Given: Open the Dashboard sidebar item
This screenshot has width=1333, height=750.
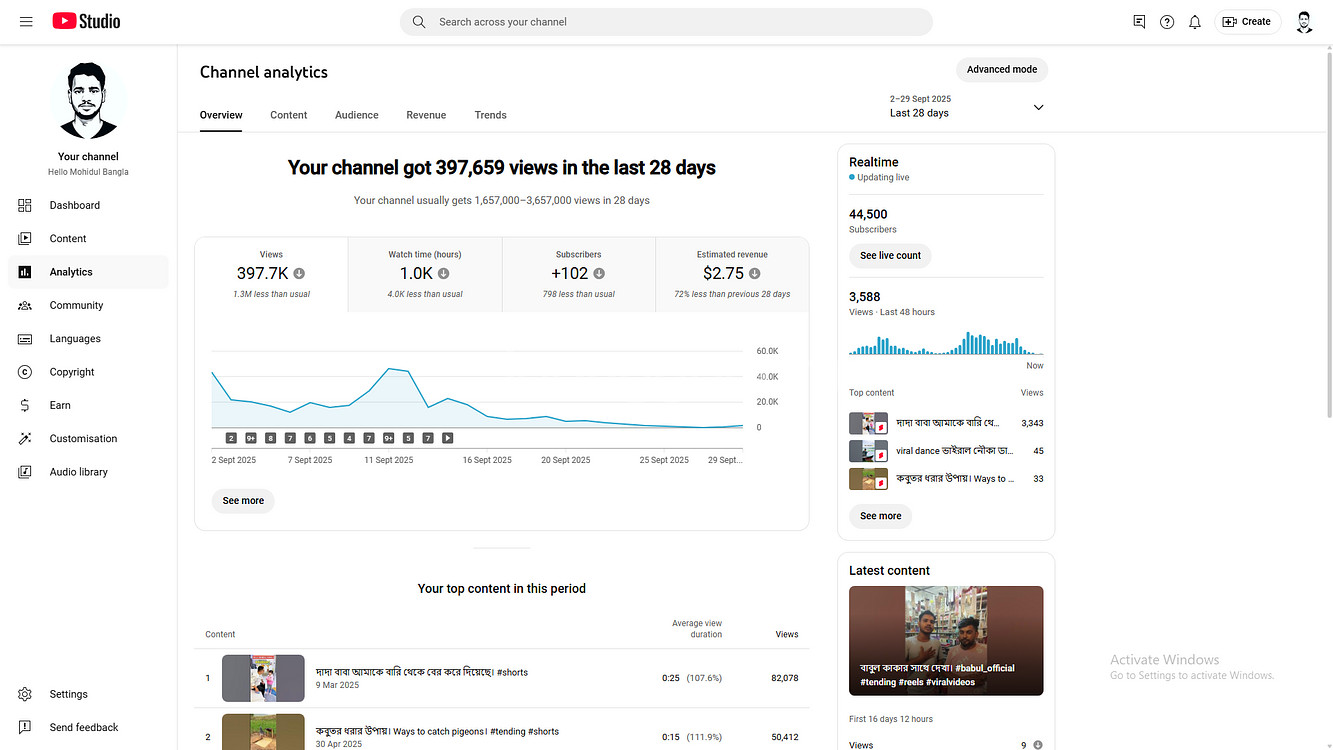Looking at the screenshot, I should (75, 205).
